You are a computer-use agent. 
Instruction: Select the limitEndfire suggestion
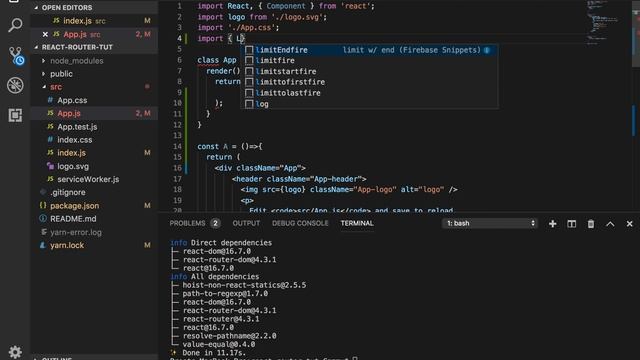click(369, 50)
